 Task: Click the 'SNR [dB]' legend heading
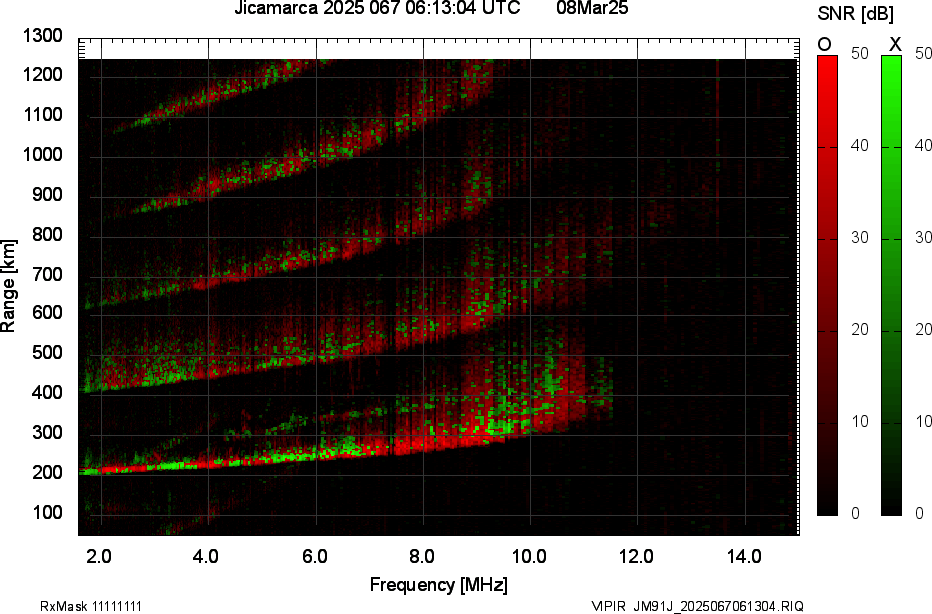855,14
